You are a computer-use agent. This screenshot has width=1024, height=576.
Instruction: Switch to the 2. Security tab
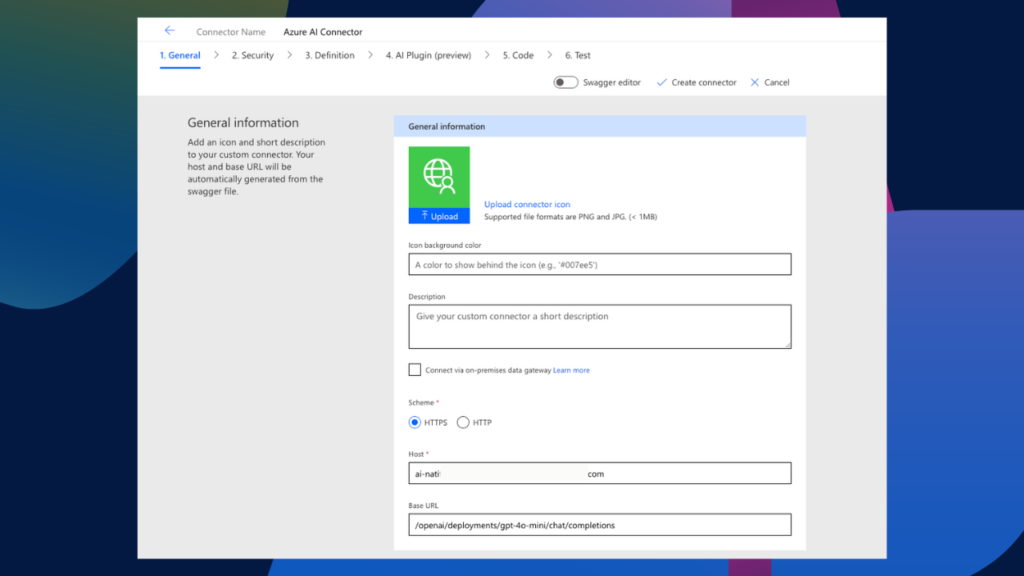pyautogui.click(x=252, y=55)
